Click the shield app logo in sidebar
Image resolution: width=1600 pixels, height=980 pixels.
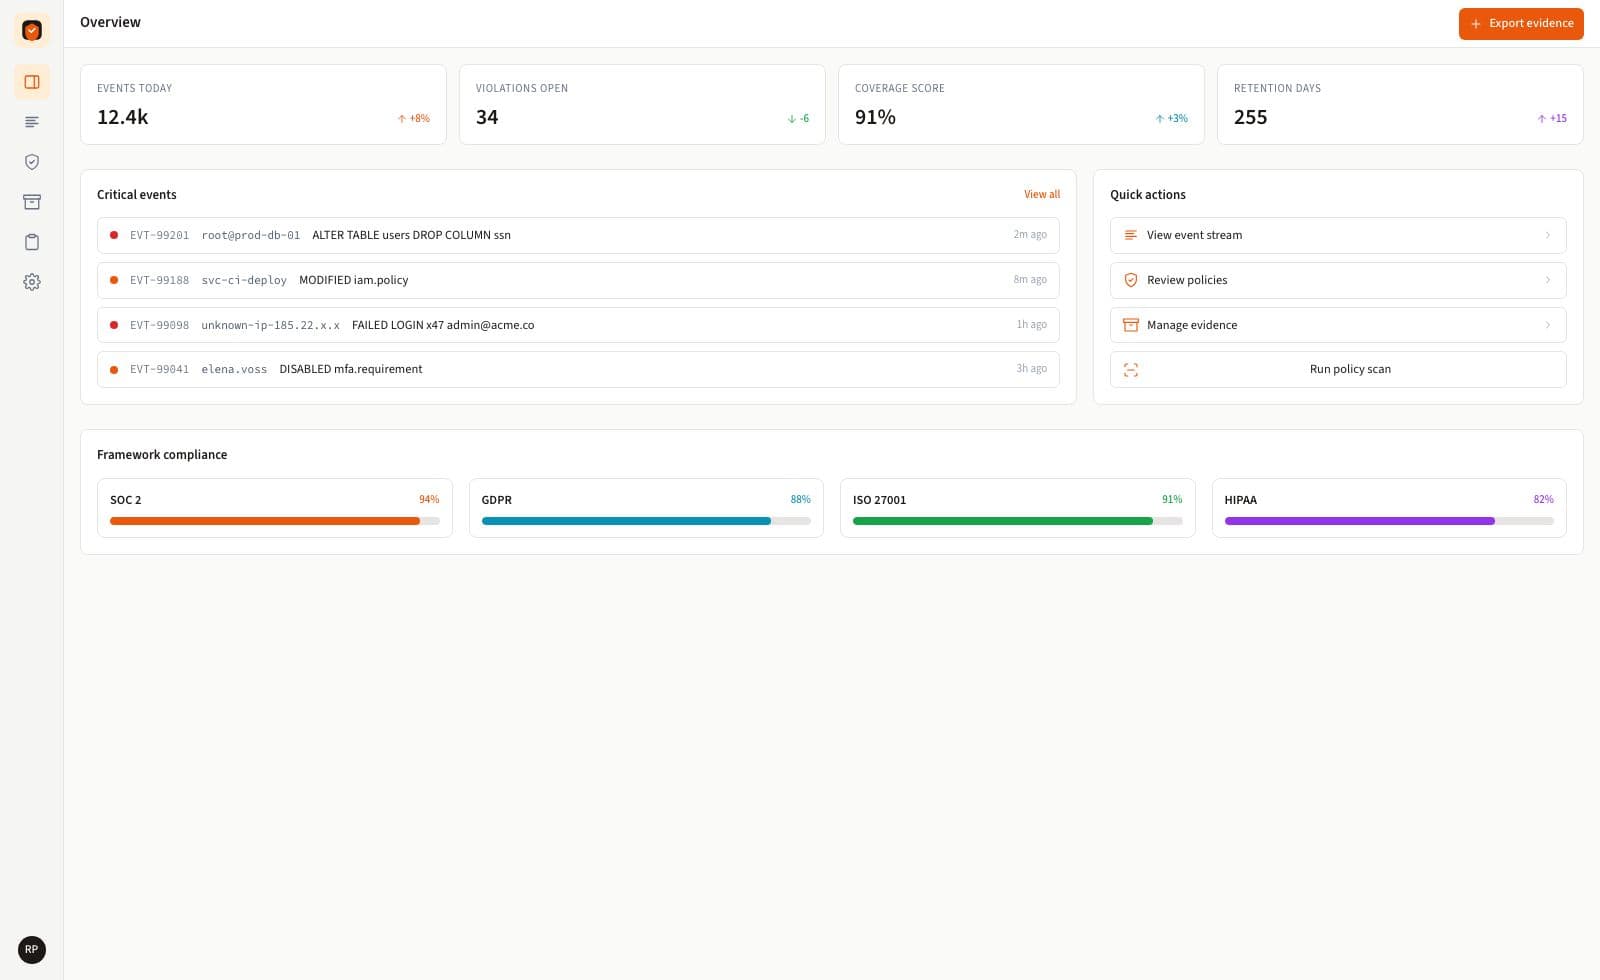(x=32, y=30)
